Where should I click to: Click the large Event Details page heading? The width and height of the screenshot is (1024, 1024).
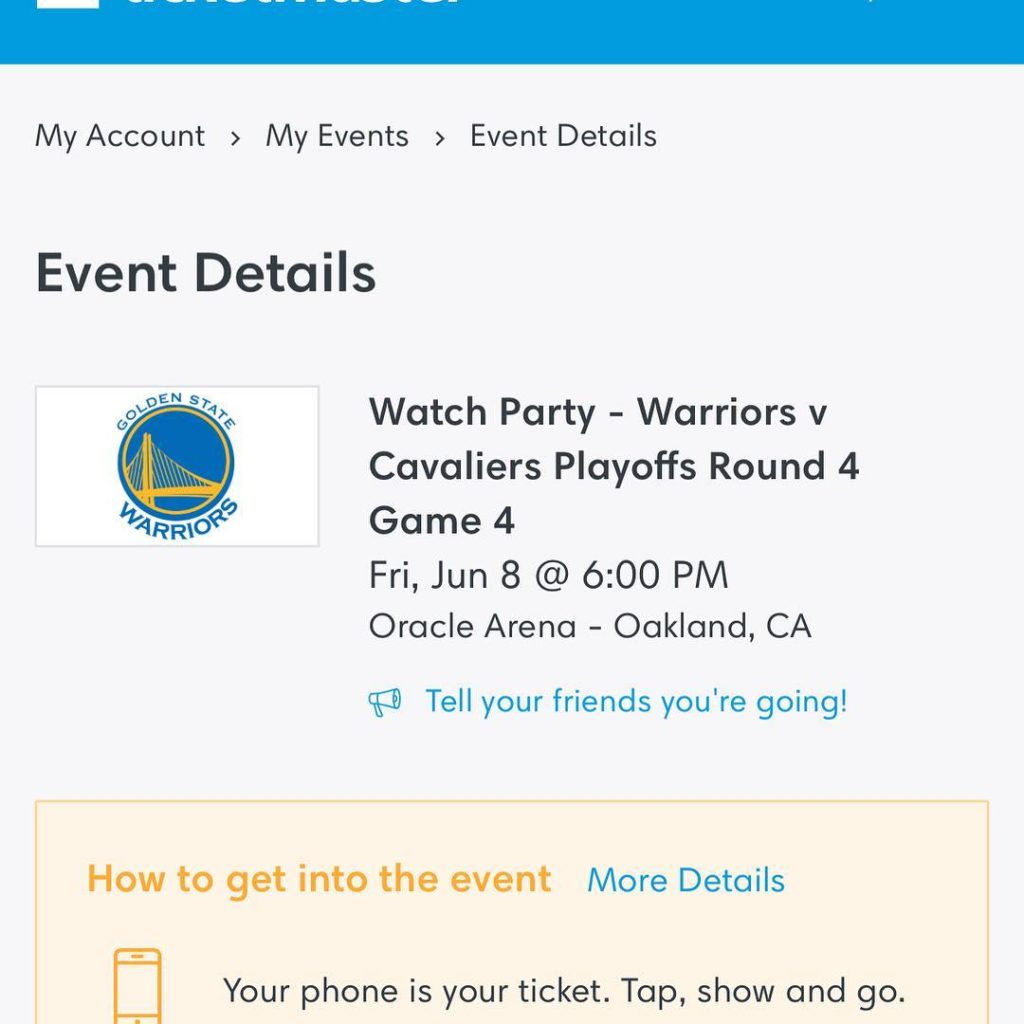coord(206,273)
